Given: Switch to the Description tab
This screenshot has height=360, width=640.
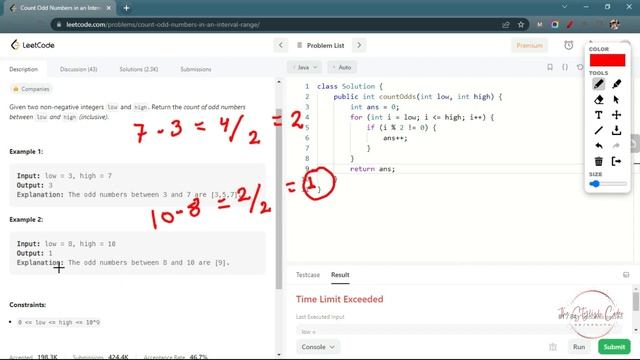Looking at the screenshot, I should (24, 69).
